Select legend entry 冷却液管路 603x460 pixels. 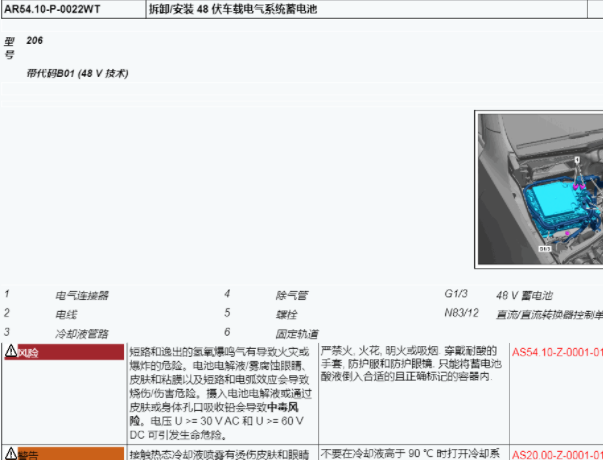point(82,334)
